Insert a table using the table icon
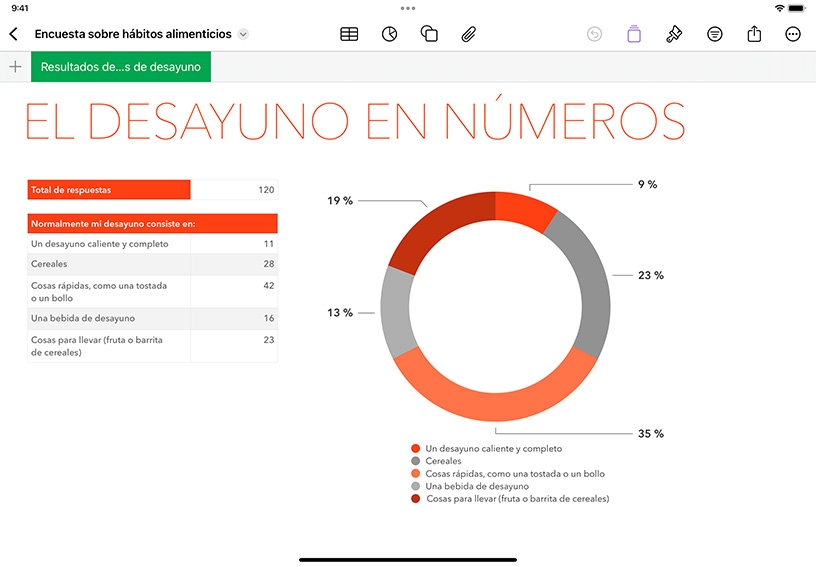 [349, 34]
